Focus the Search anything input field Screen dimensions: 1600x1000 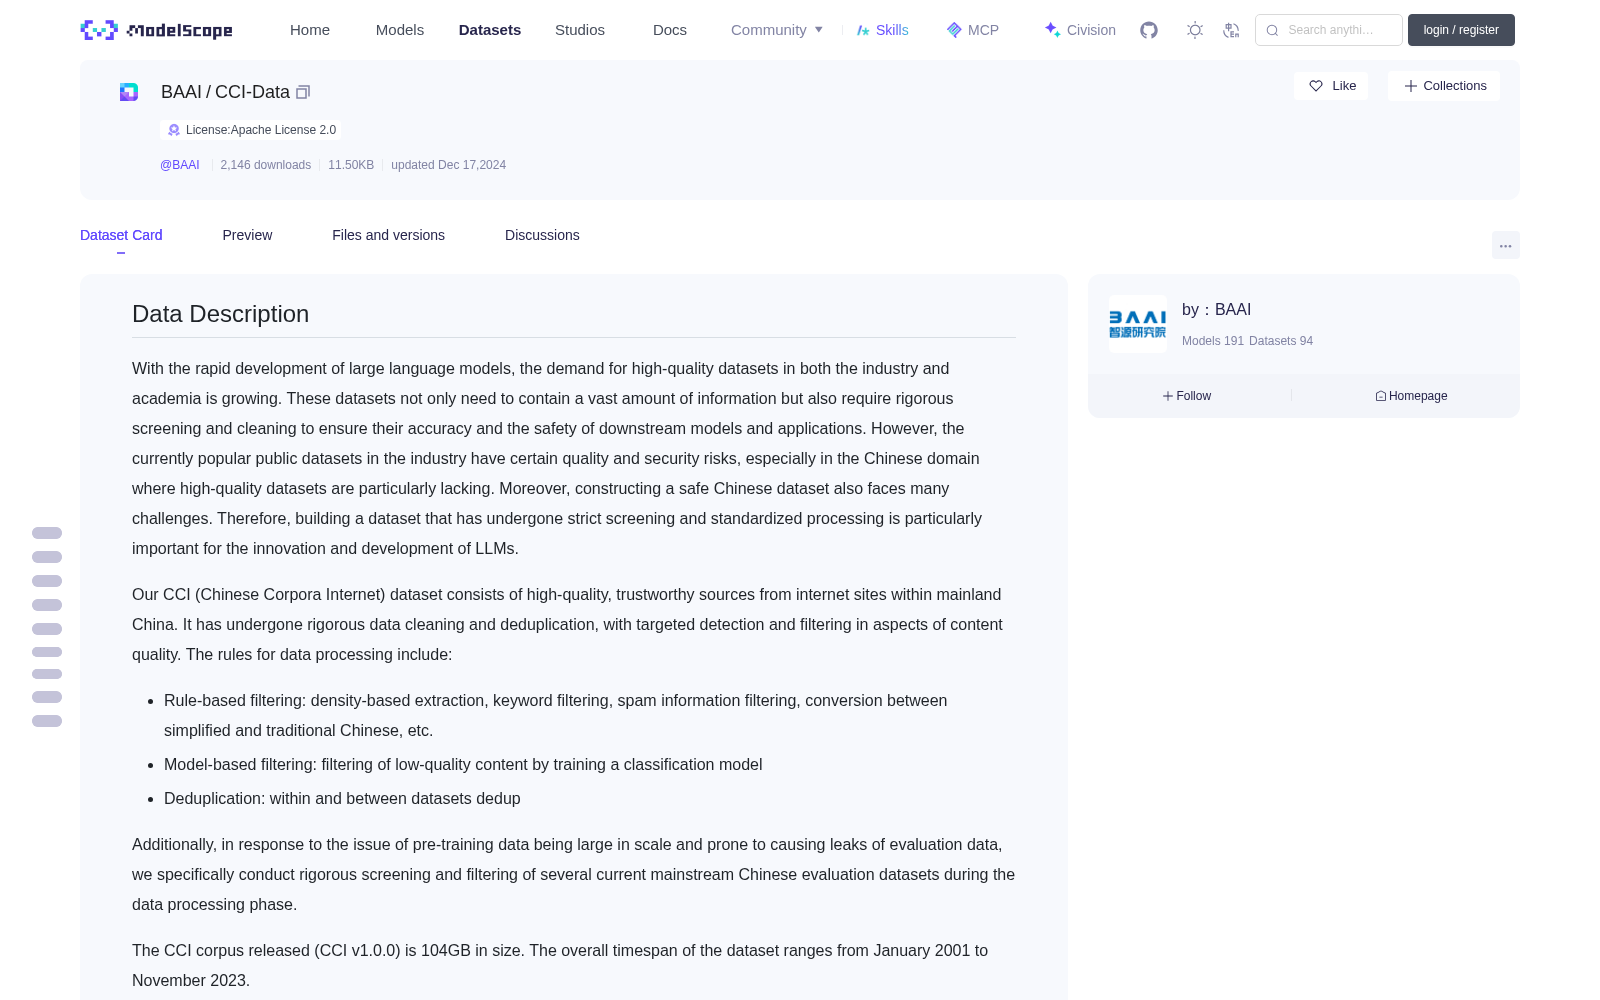click(x=1329, y=30)
